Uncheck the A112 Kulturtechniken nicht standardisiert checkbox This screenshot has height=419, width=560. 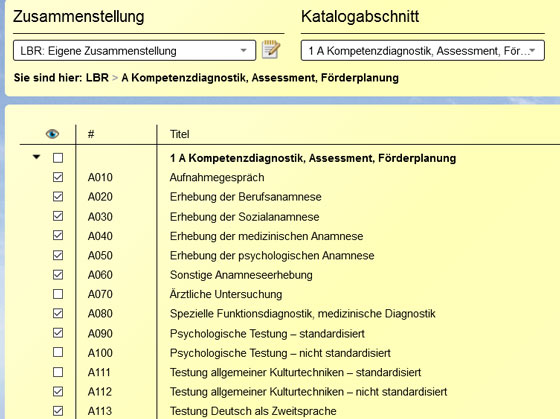(x=58, y=391)
